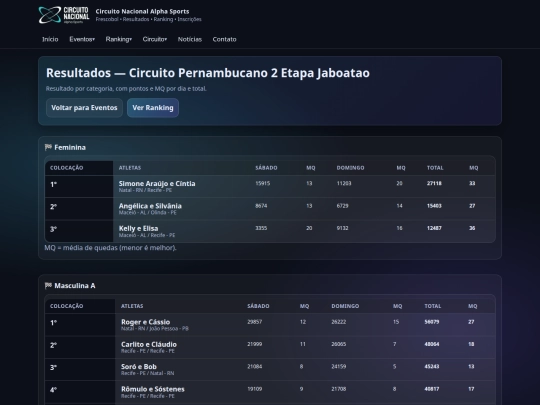This screenshot has width=540, height=405.
Task: Click the Total header in Feminina table
Action: [435, 168]
